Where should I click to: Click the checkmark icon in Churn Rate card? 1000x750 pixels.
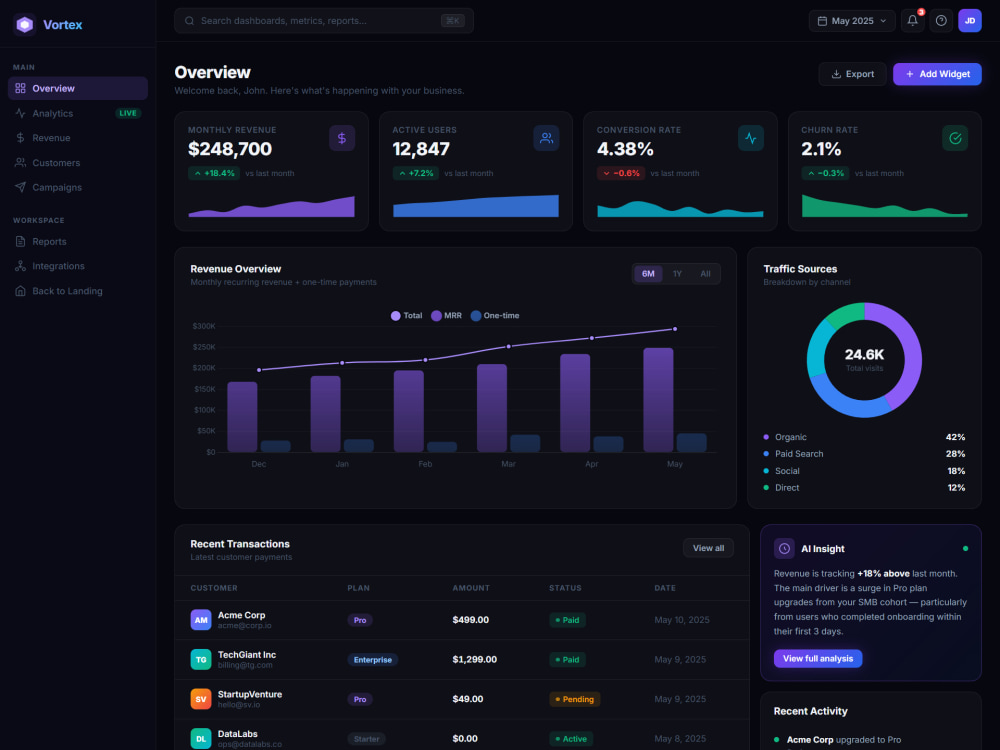[x=955, y=138]
